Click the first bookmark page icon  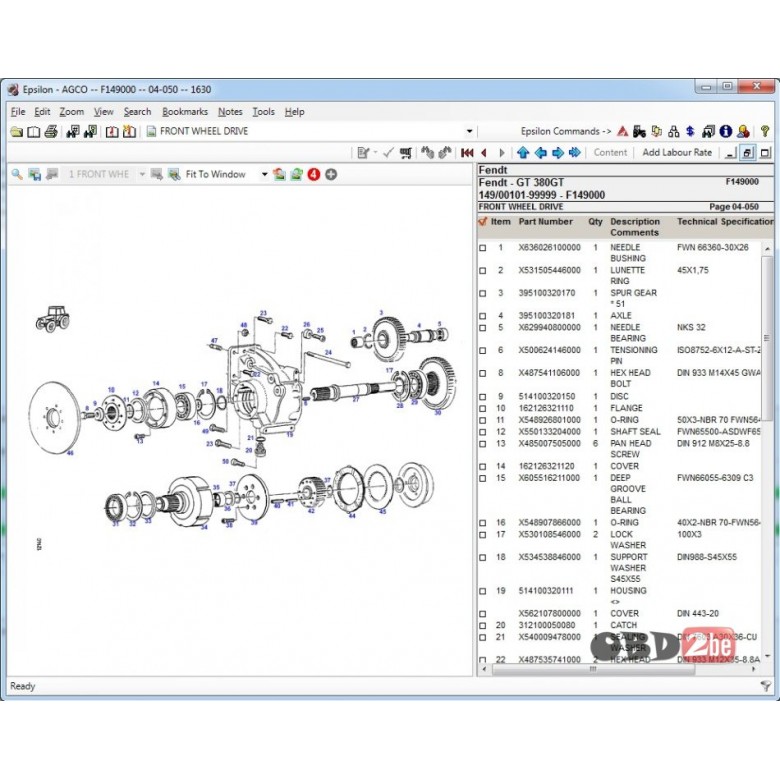click(x=112, y=132)
